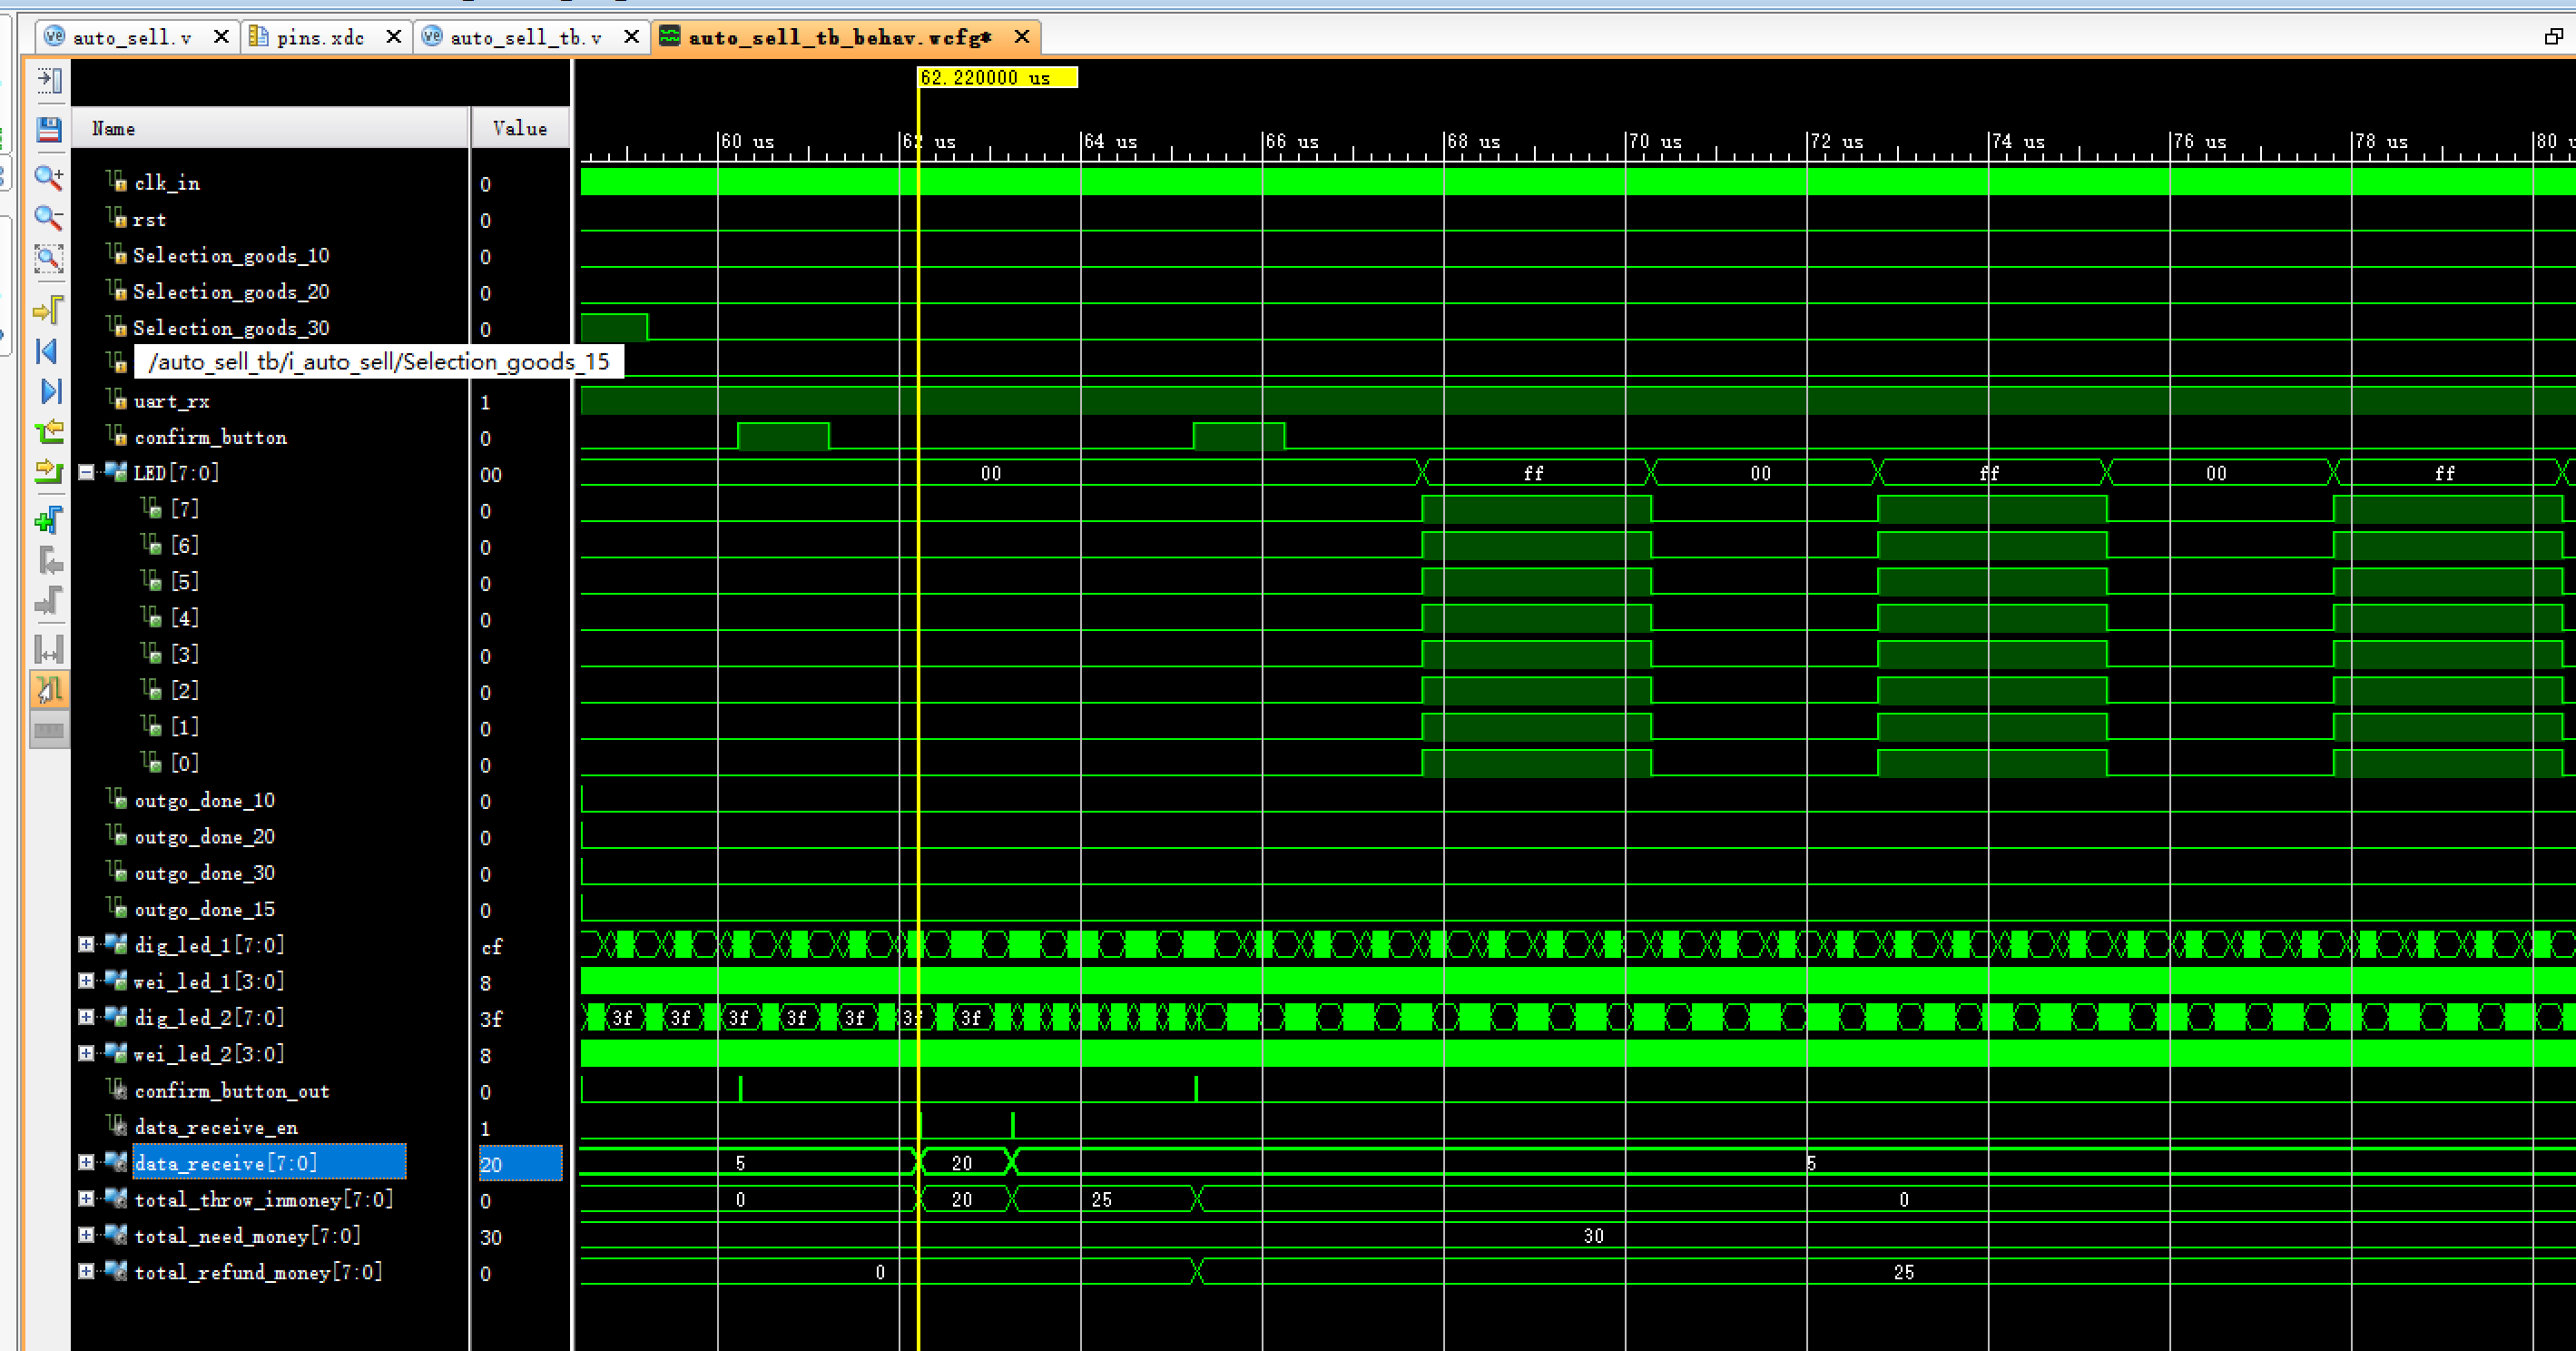Expand the data_receive[7:0] bus
Image resolution: width=2576 pixels, height=1351 pixels.
tap(87, 1162)
